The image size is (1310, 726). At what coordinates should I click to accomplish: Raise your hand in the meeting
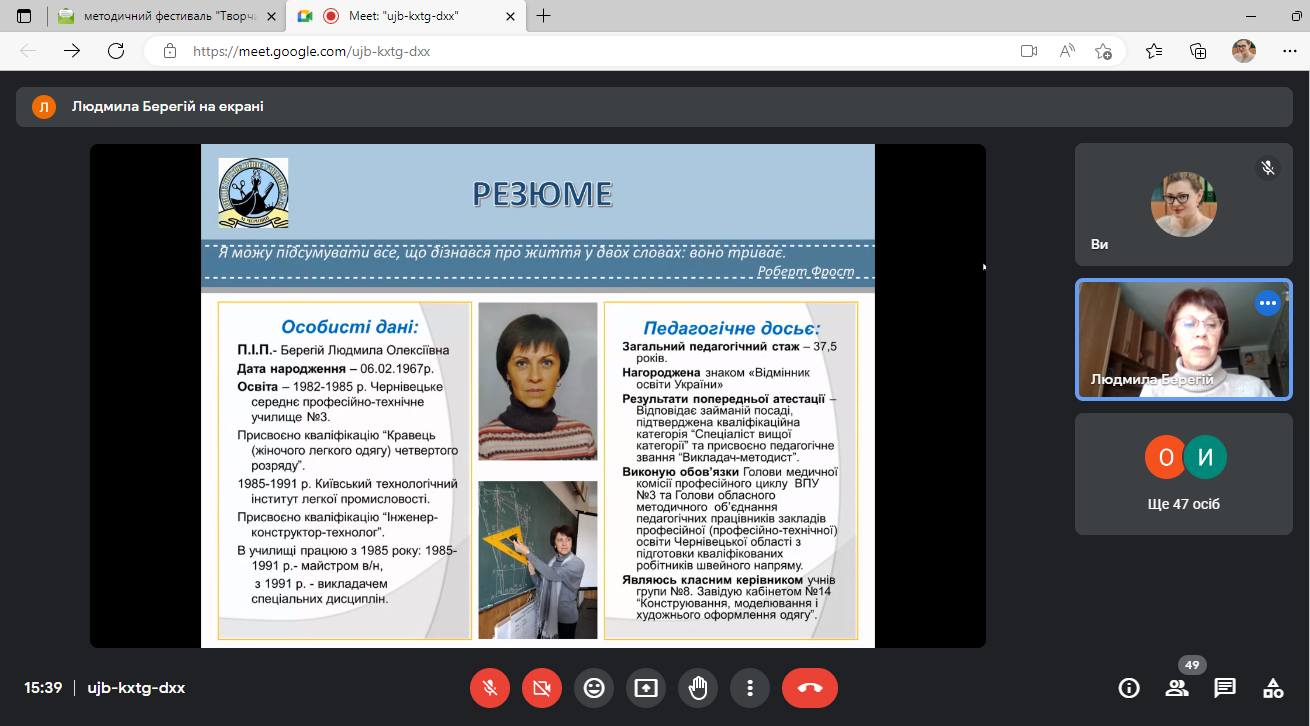pos(698,688)
